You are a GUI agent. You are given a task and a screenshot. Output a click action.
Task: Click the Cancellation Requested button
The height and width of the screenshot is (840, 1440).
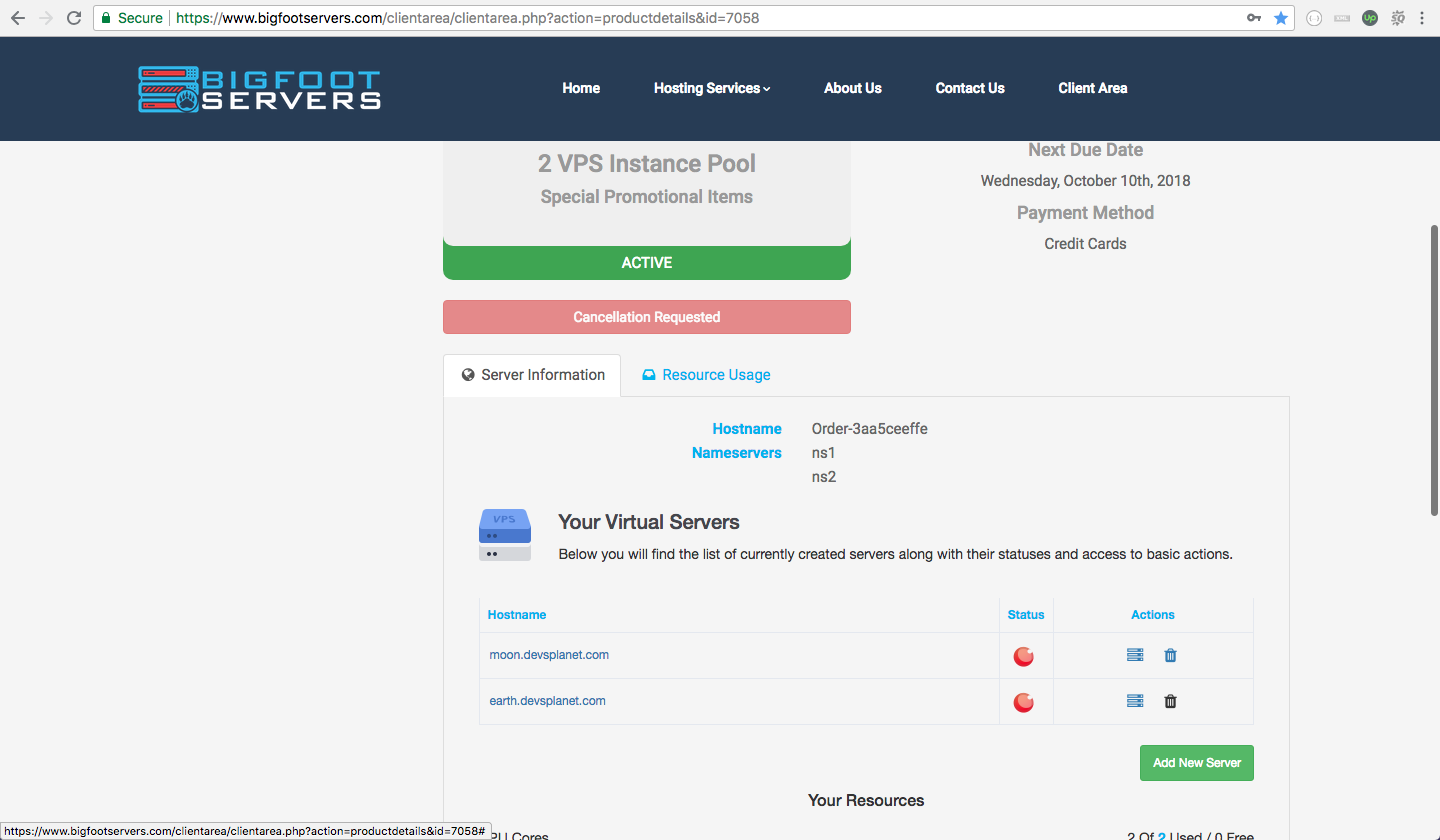pos(647,317)
